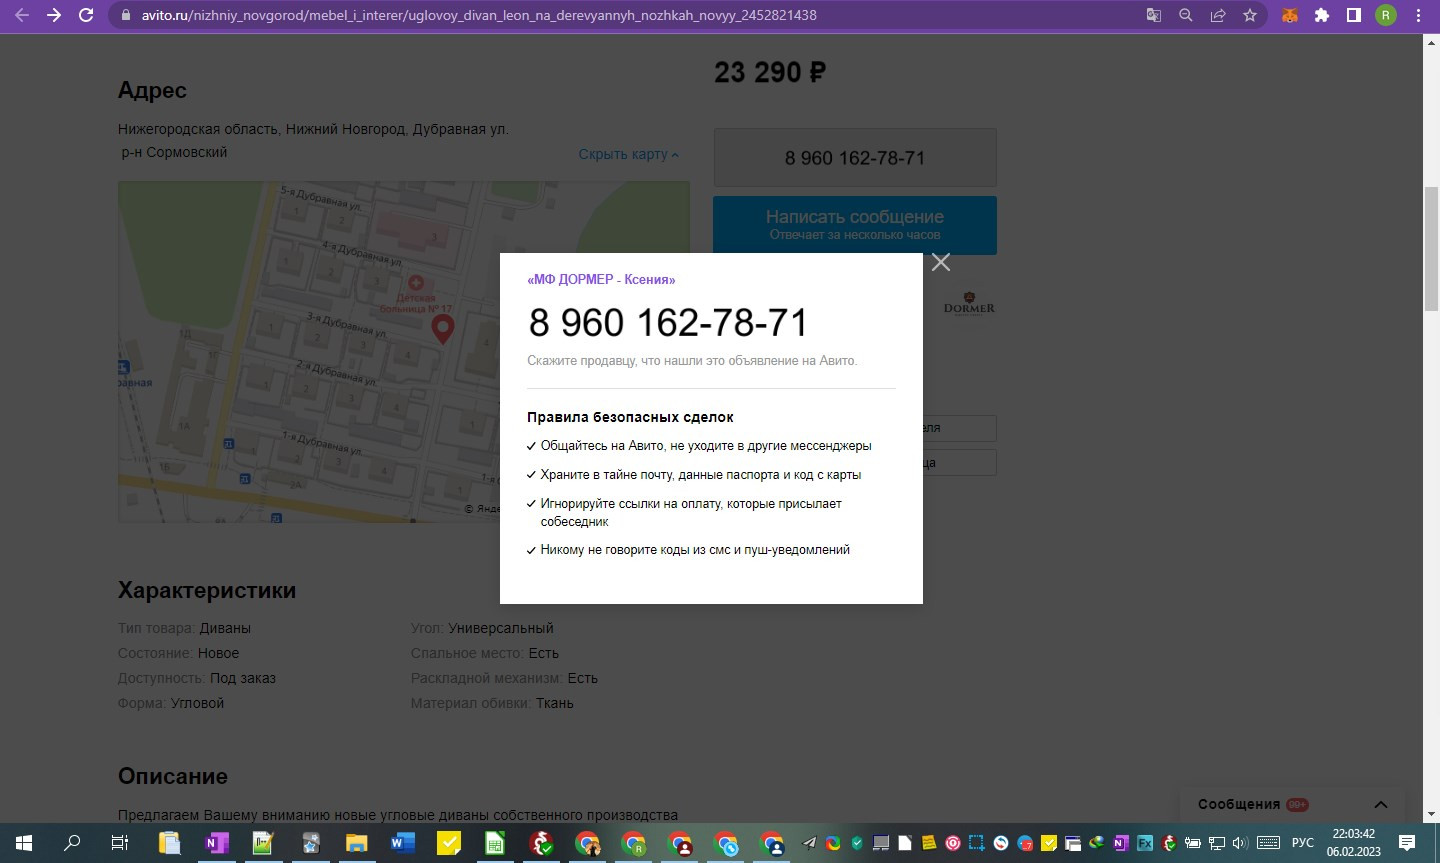Click the large 8 960 162-78-71 number in popup
Viewport: 1440px width, 863px height.
tap(668, 323)
